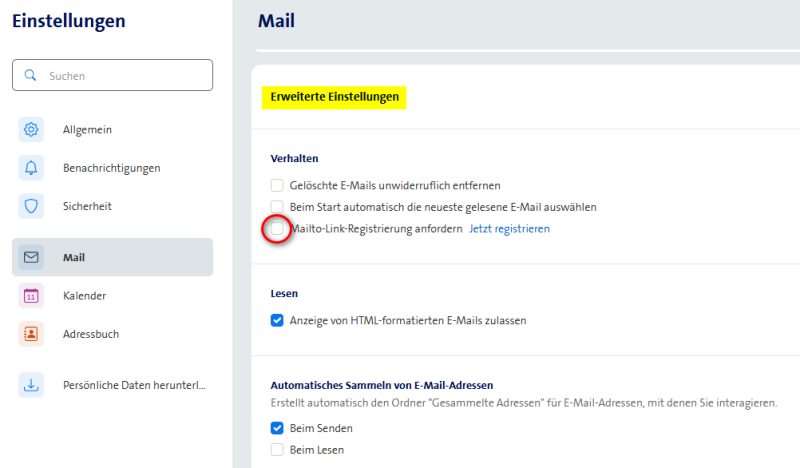Viewport: 800px width, 468px height.
Task: Click the contact icon for Adressbuch
Action: [31, 333]
